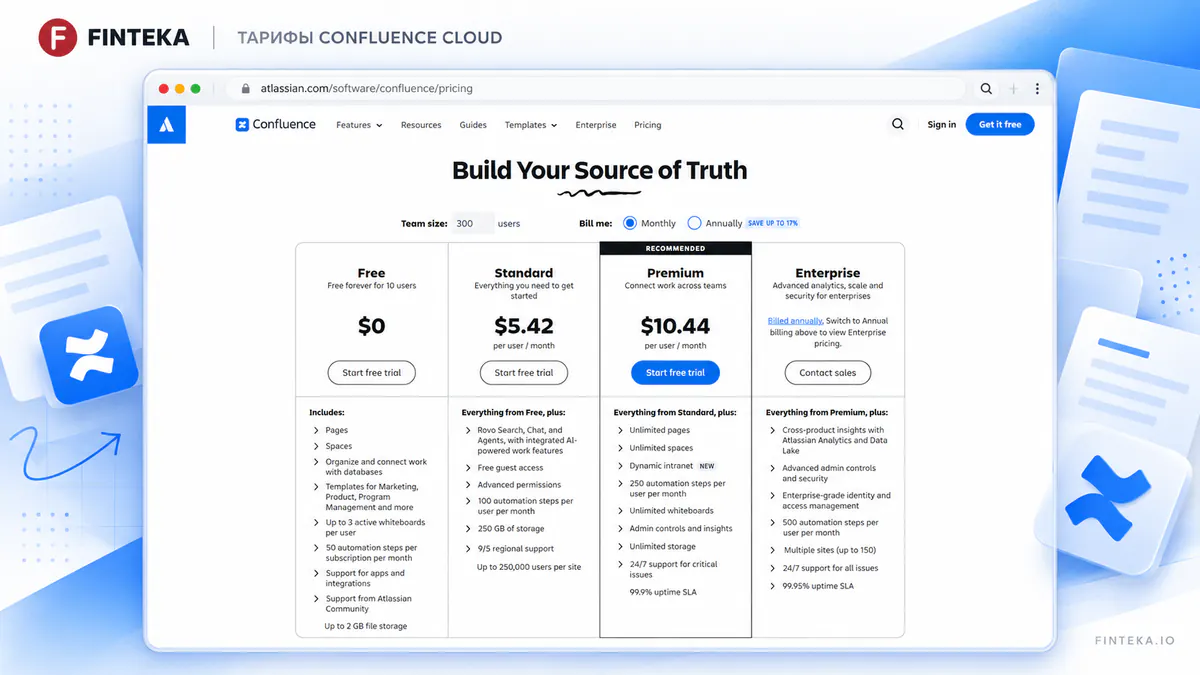This screenshot has width=1200, height=675.
Task: Click 'Up to 250,000 users per site' text
Action: click(529, 567)
